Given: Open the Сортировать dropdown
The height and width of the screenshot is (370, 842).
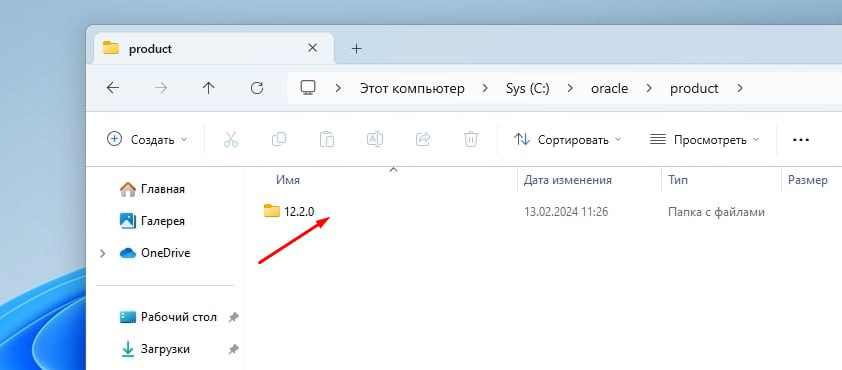Looking at the screenshot, I should click(567, 140).
